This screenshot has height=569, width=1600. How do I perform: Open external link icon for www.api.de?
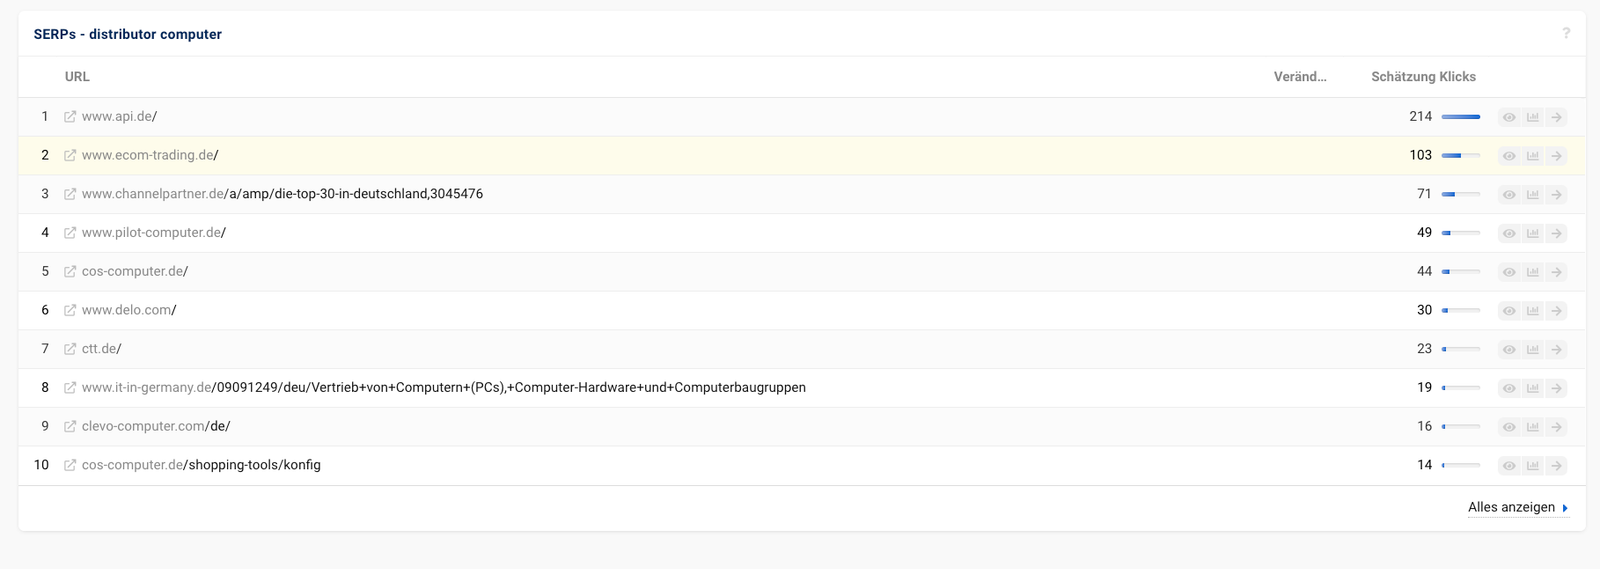coord(70,117)
